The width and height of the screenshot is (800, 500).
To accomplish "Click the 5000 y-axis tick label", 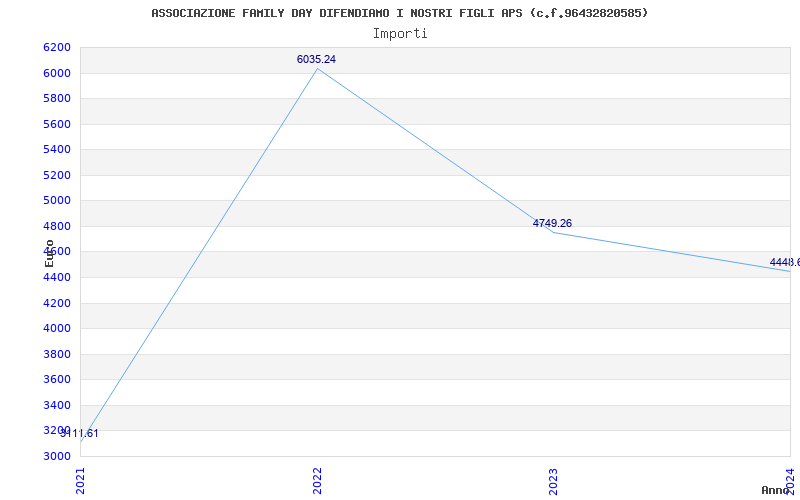I will pos(57,201).
